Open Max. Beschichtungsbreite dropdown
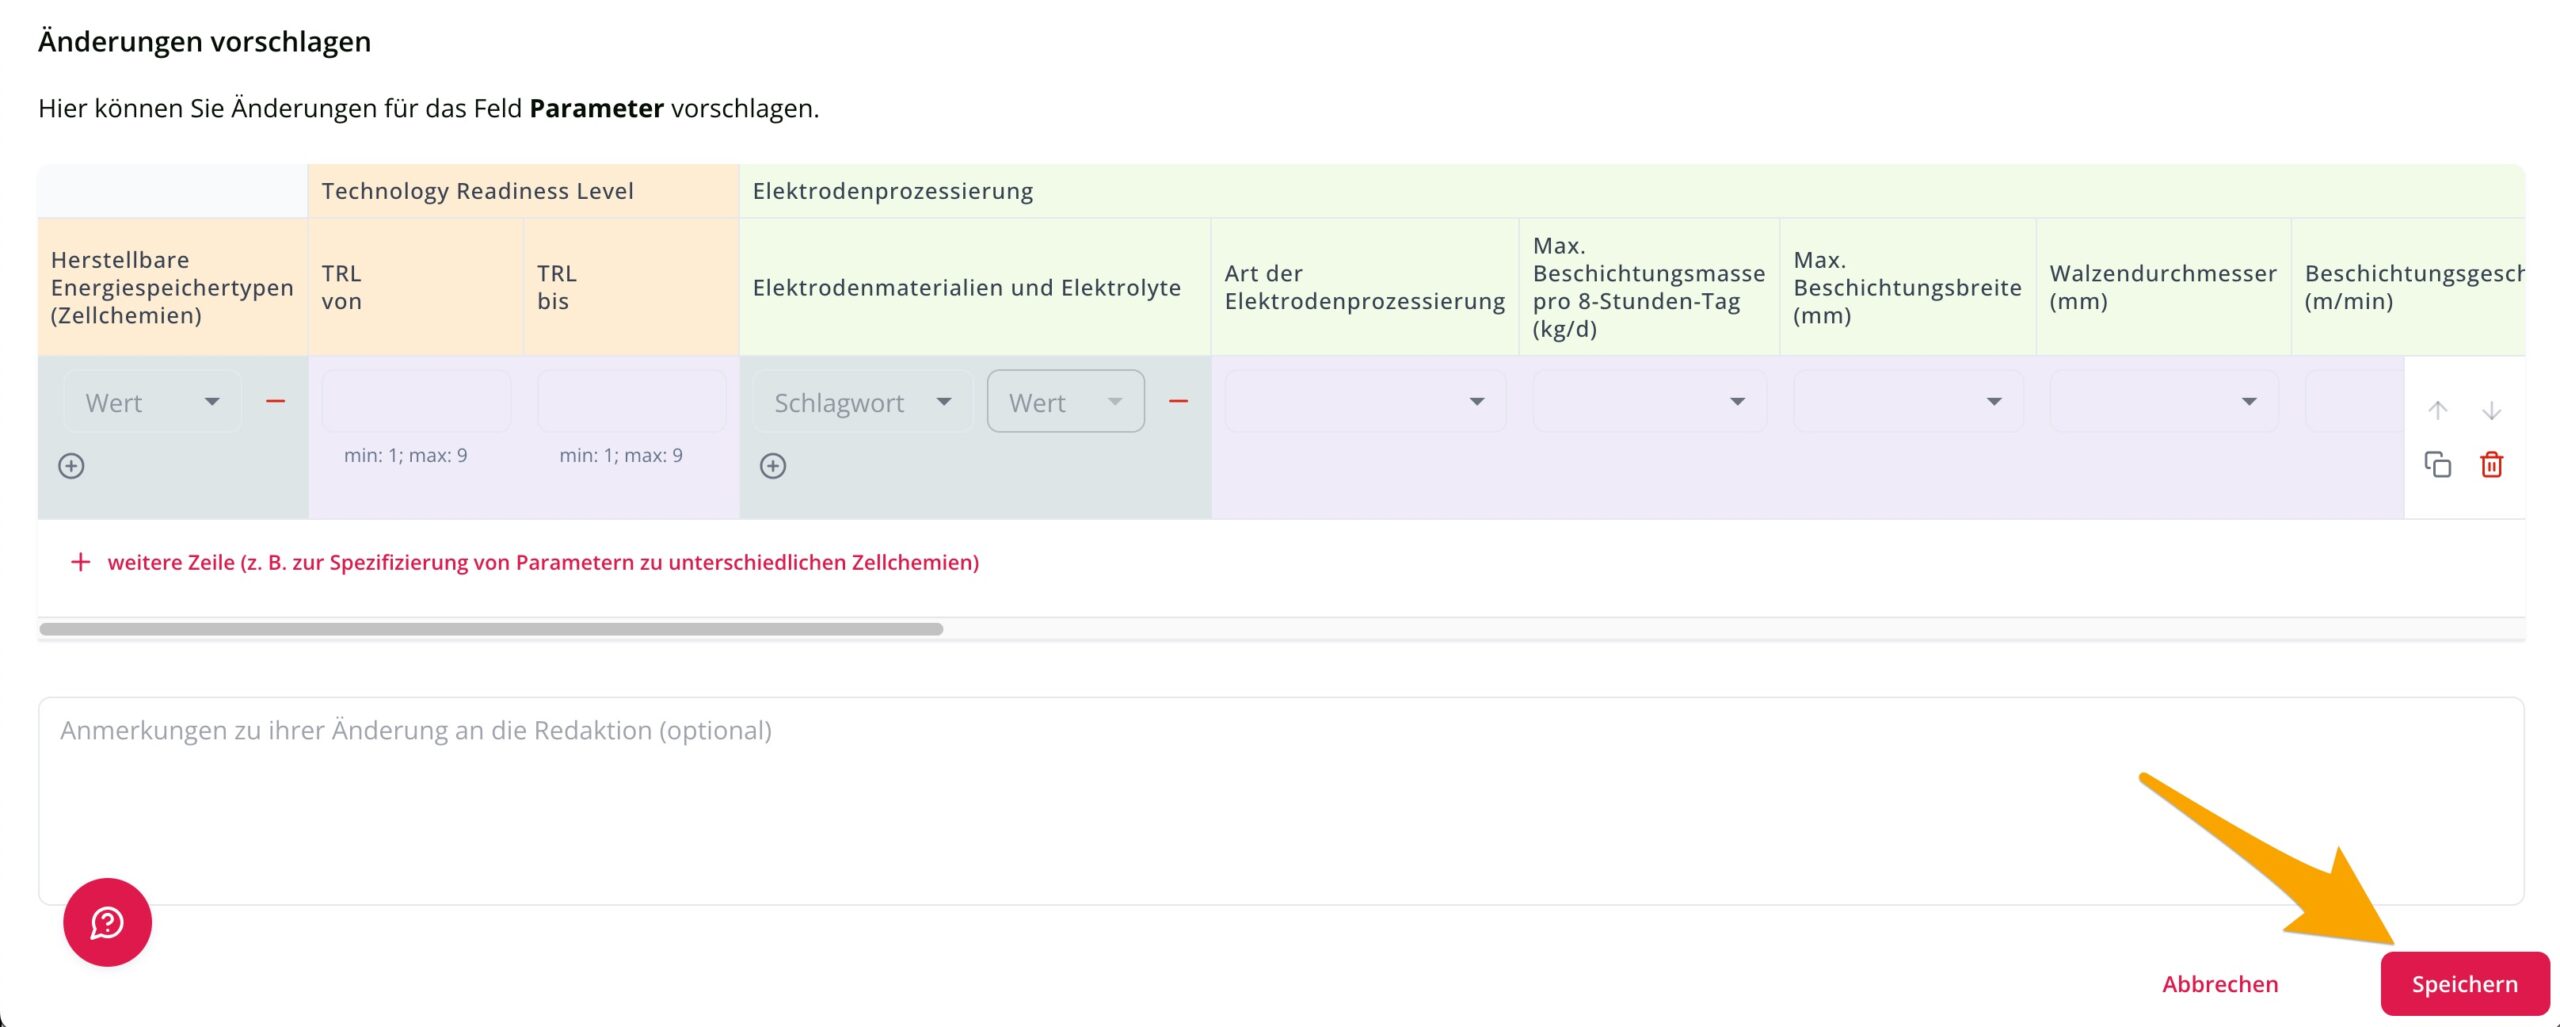The height and width of the screenshot is (1027, 2560). tap(1907, 402)
